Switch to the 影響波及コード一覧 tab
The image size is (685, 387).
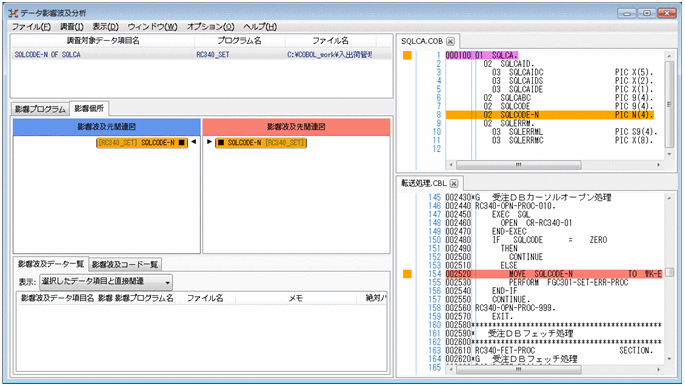click(x=125, y=265)
